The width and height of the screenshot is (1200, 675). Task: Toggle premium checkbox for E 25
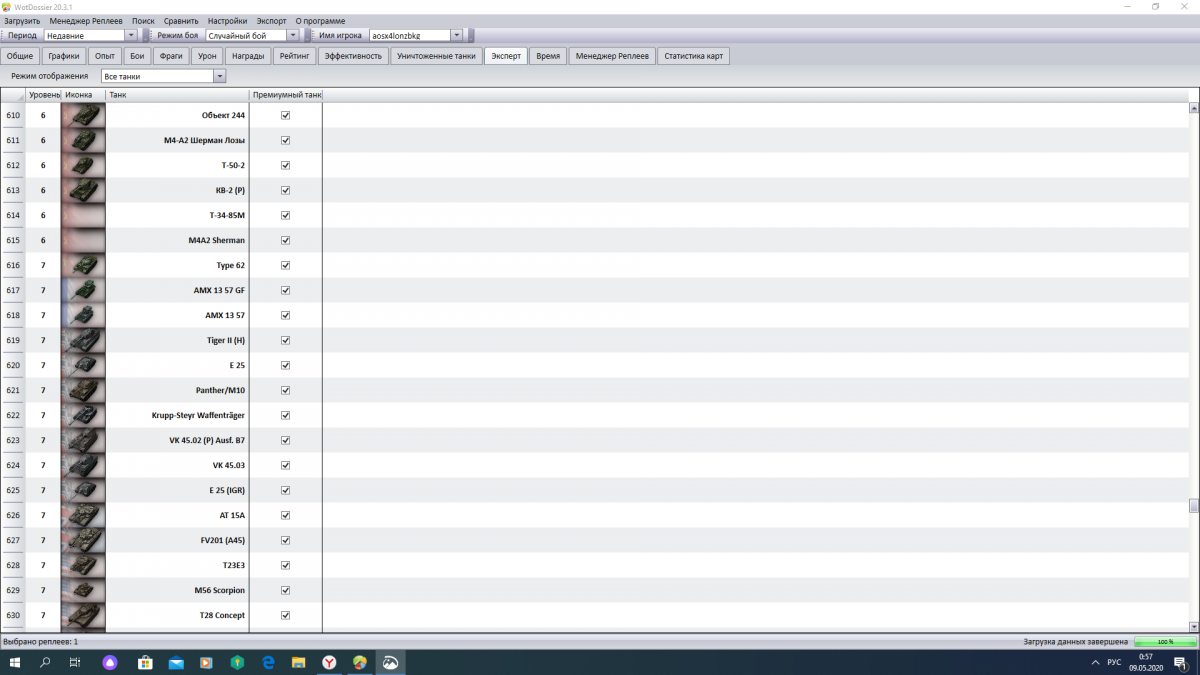click(x=285, y=365)
